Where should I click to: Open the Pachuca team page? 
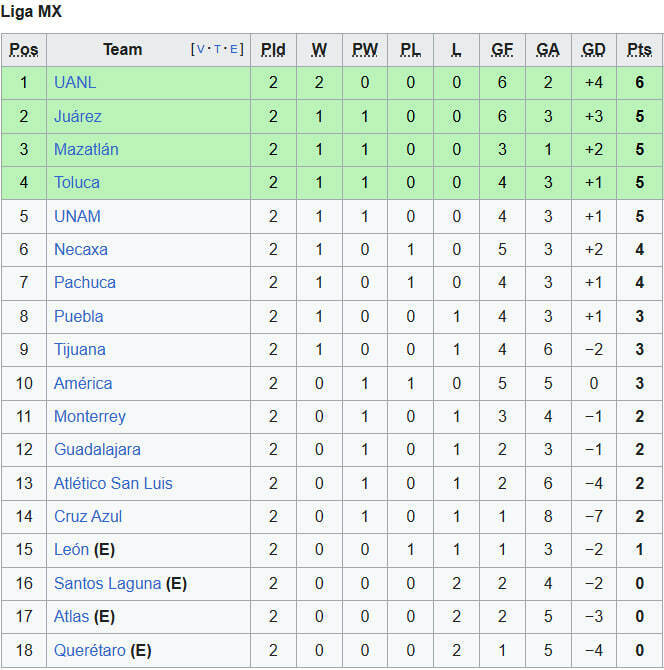tap(85, 282)
